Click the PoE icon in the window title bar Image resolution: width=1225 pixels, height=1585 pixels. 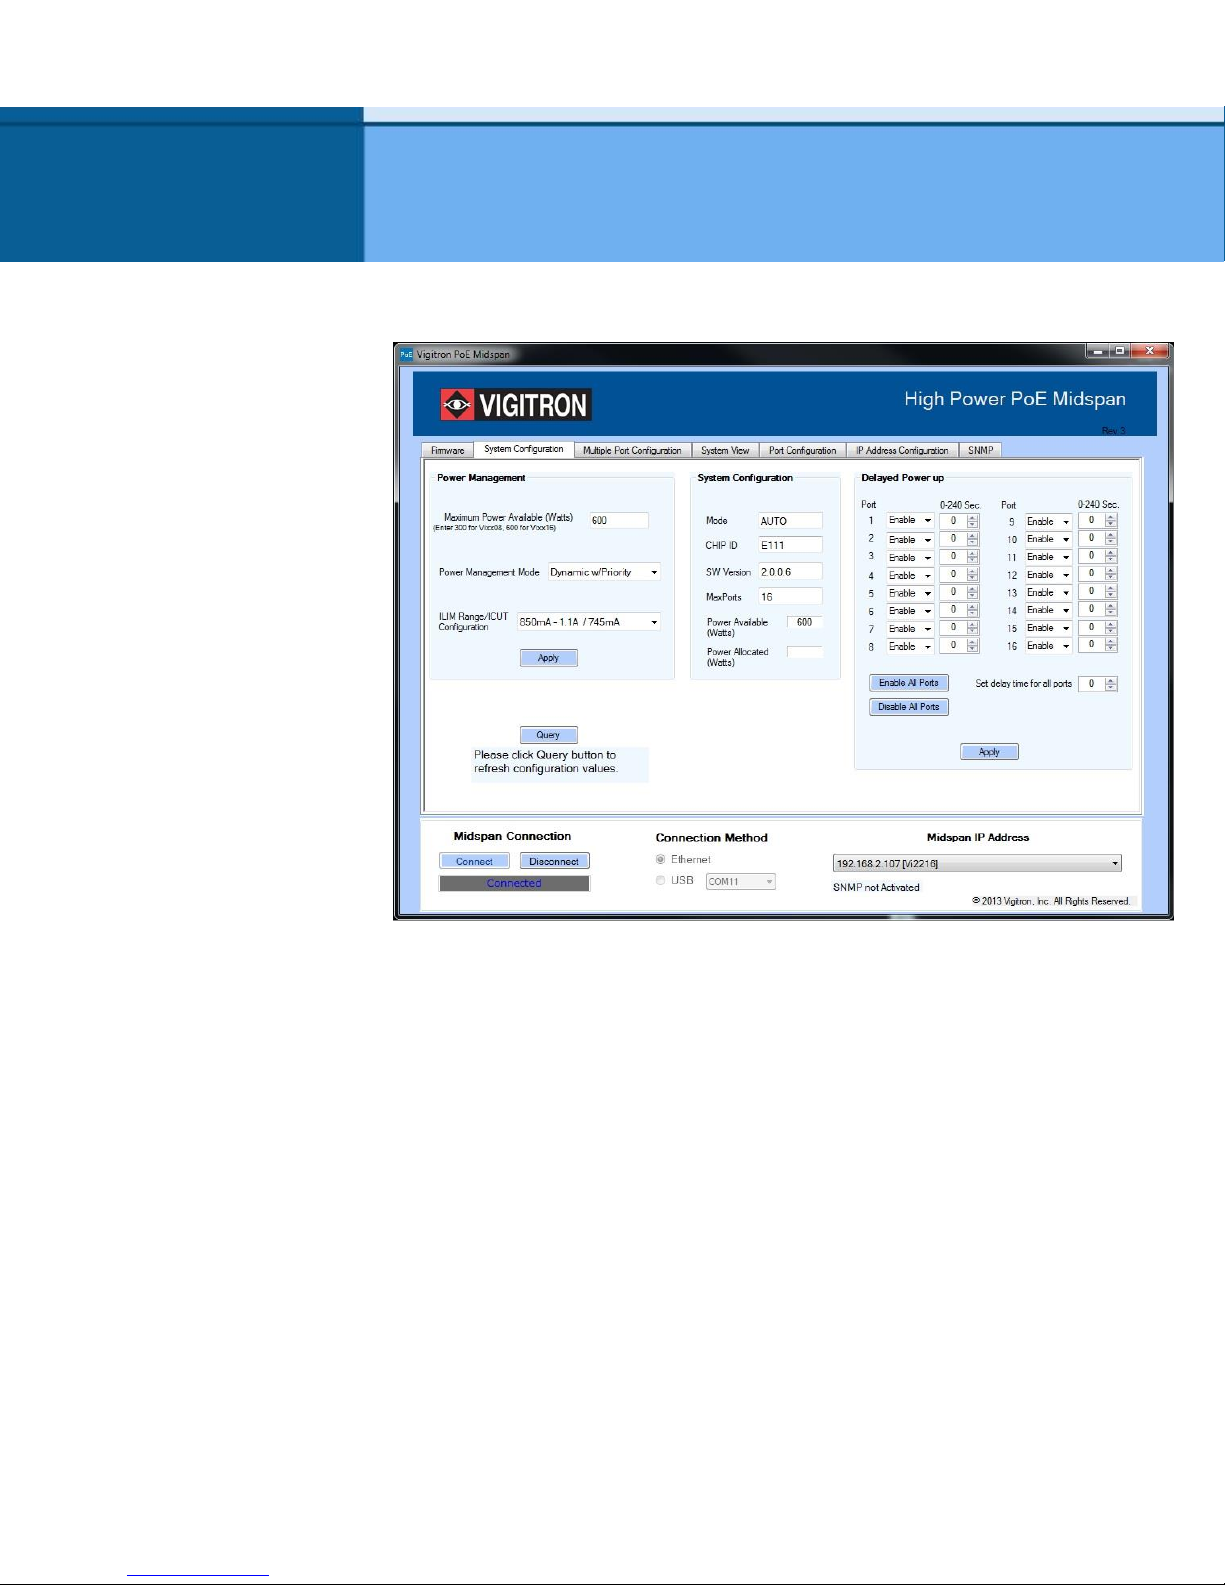point(406,354)
